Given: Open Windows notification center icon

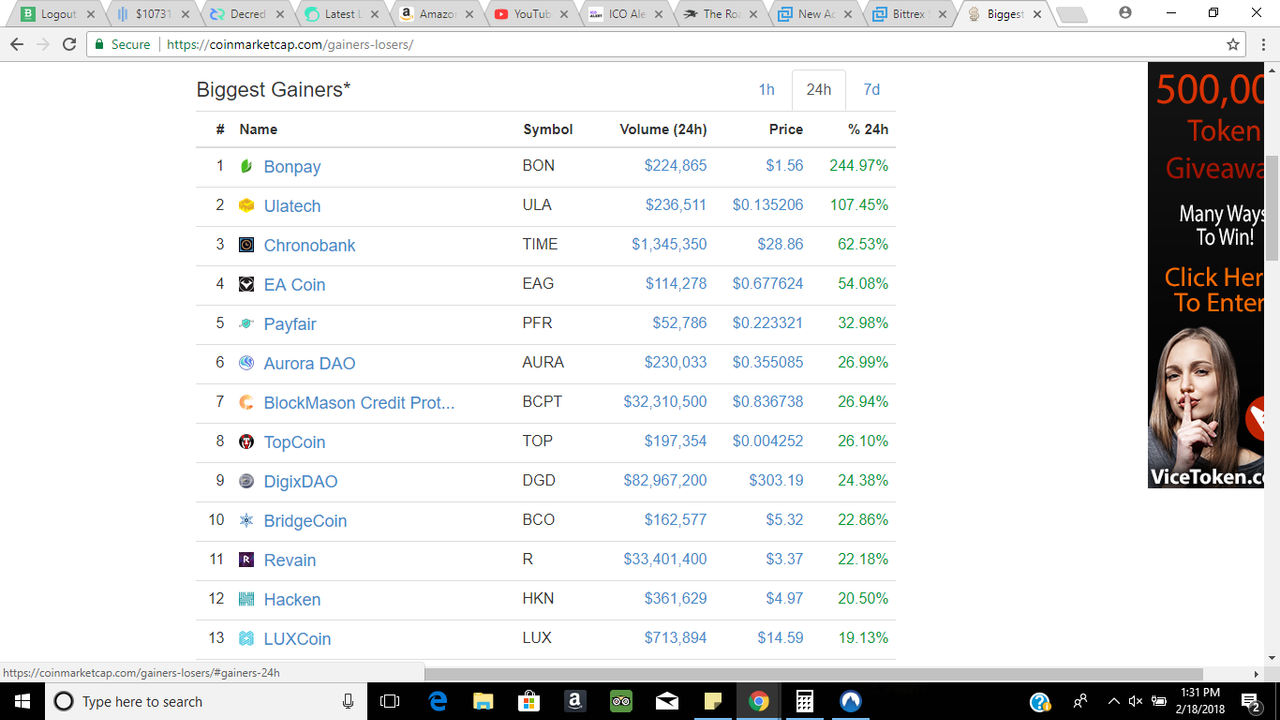Looking at the screenshot, I should (1250, 701).
